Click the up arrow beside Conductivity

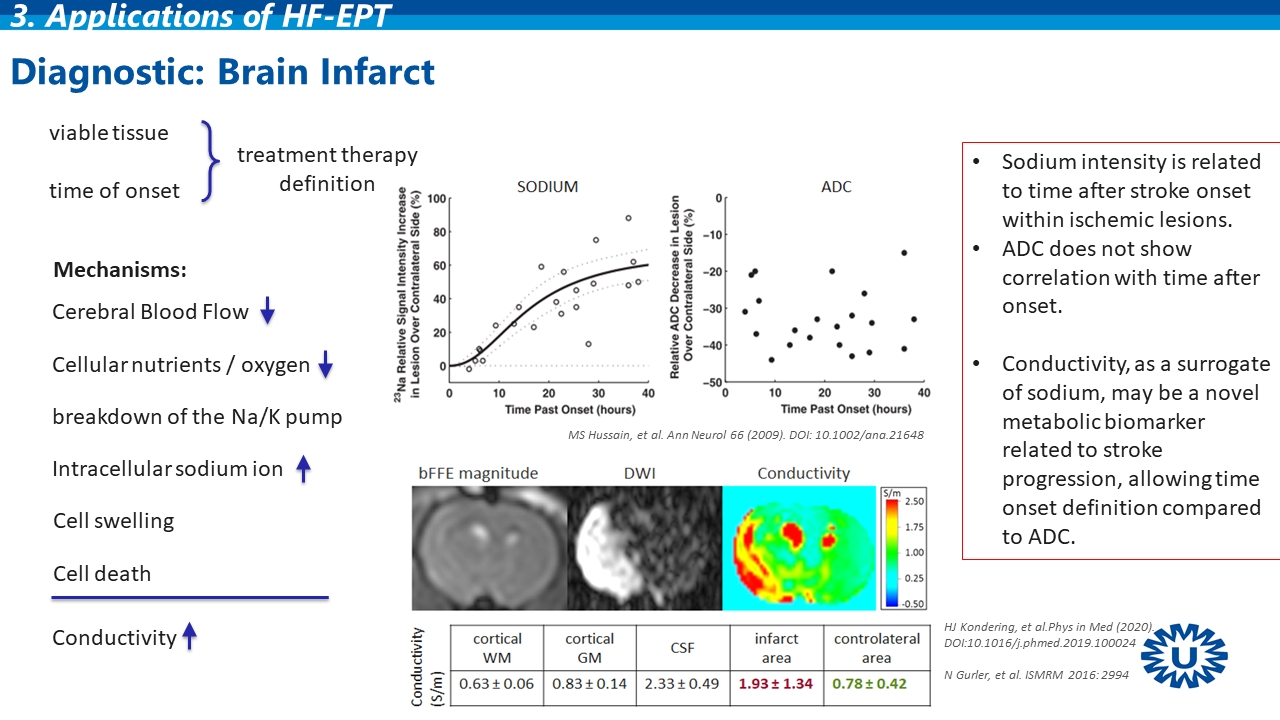(x=189, y=637)
